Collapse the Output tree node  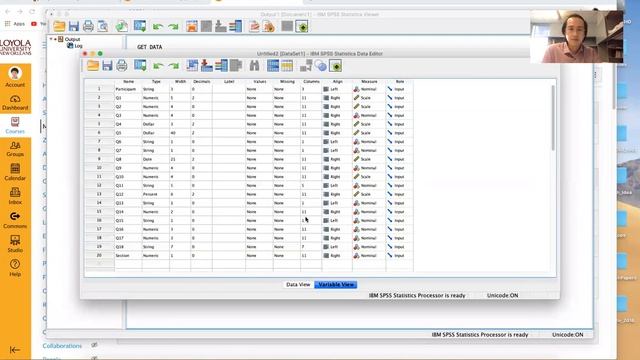coord(51,39)
